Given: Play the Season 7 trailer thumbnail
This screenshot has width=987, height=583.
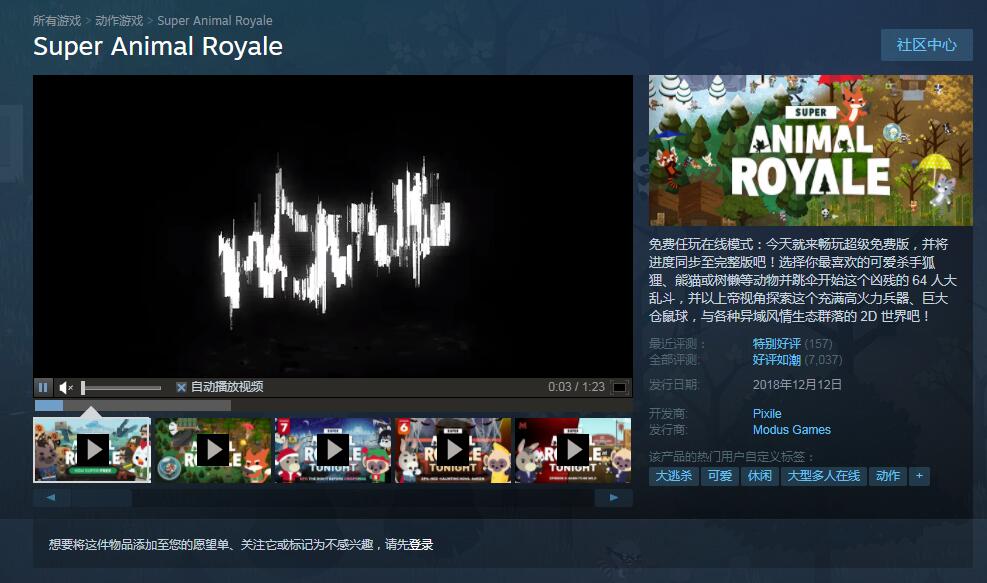Looking at the screenshot, I should tap(333, 450).
